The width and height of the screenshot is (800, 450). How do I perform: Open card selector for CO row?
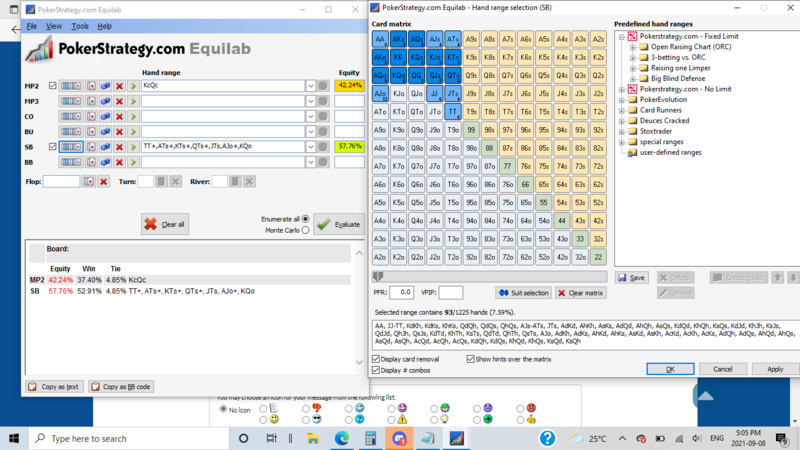coord(91,116)
